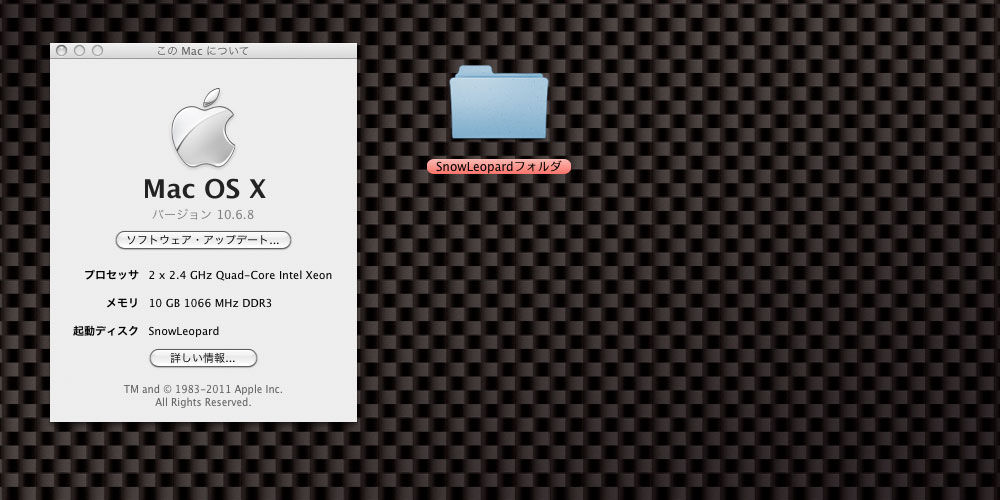Click the TM and © 1983-2011 Apple Inc. text
The image size is (1000, 500).
click(203, 389)
